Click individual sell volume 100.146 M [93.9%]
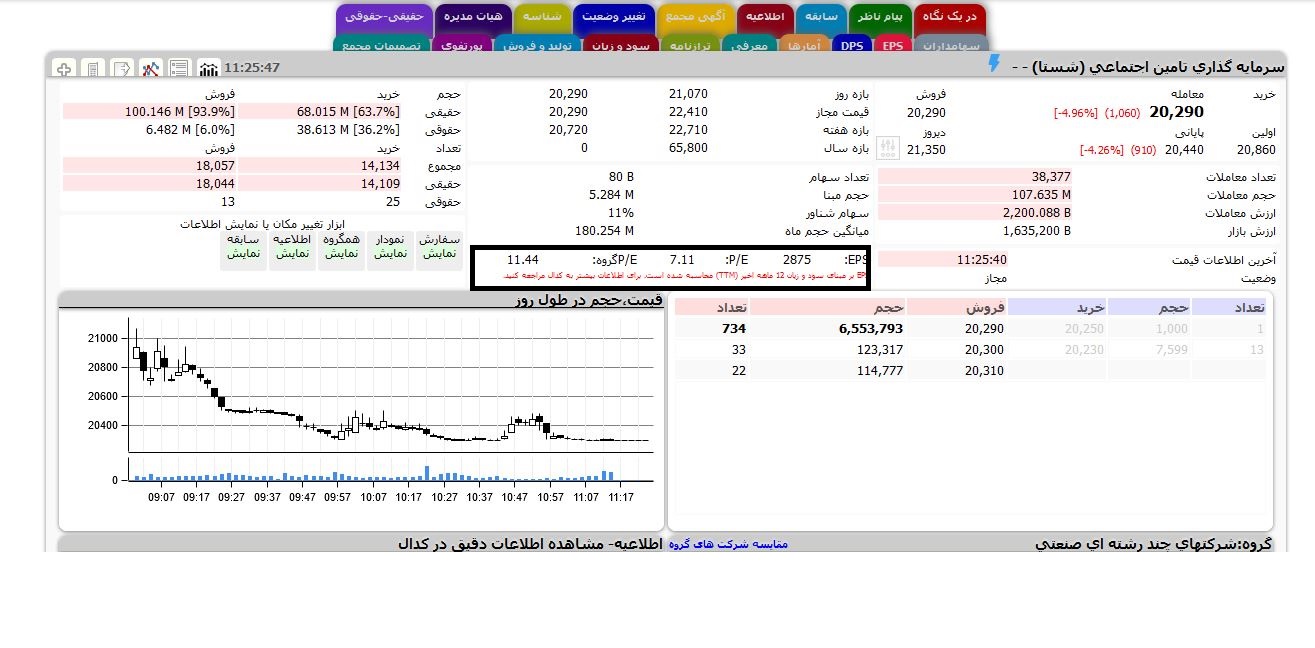Screen dimensions: 1315x648 (x=180, y=111)
